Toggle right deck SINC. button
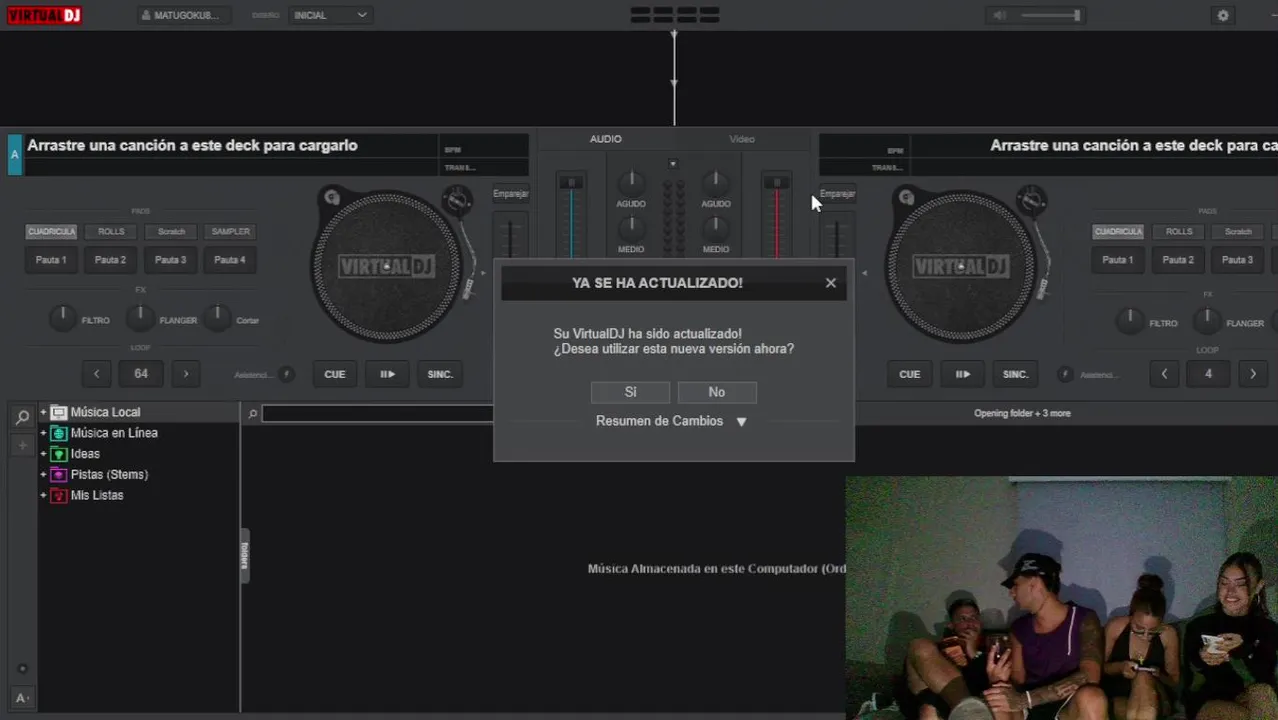This screenshot has width=1278, height=720. pyautogui.click(x=1015, y=374)
